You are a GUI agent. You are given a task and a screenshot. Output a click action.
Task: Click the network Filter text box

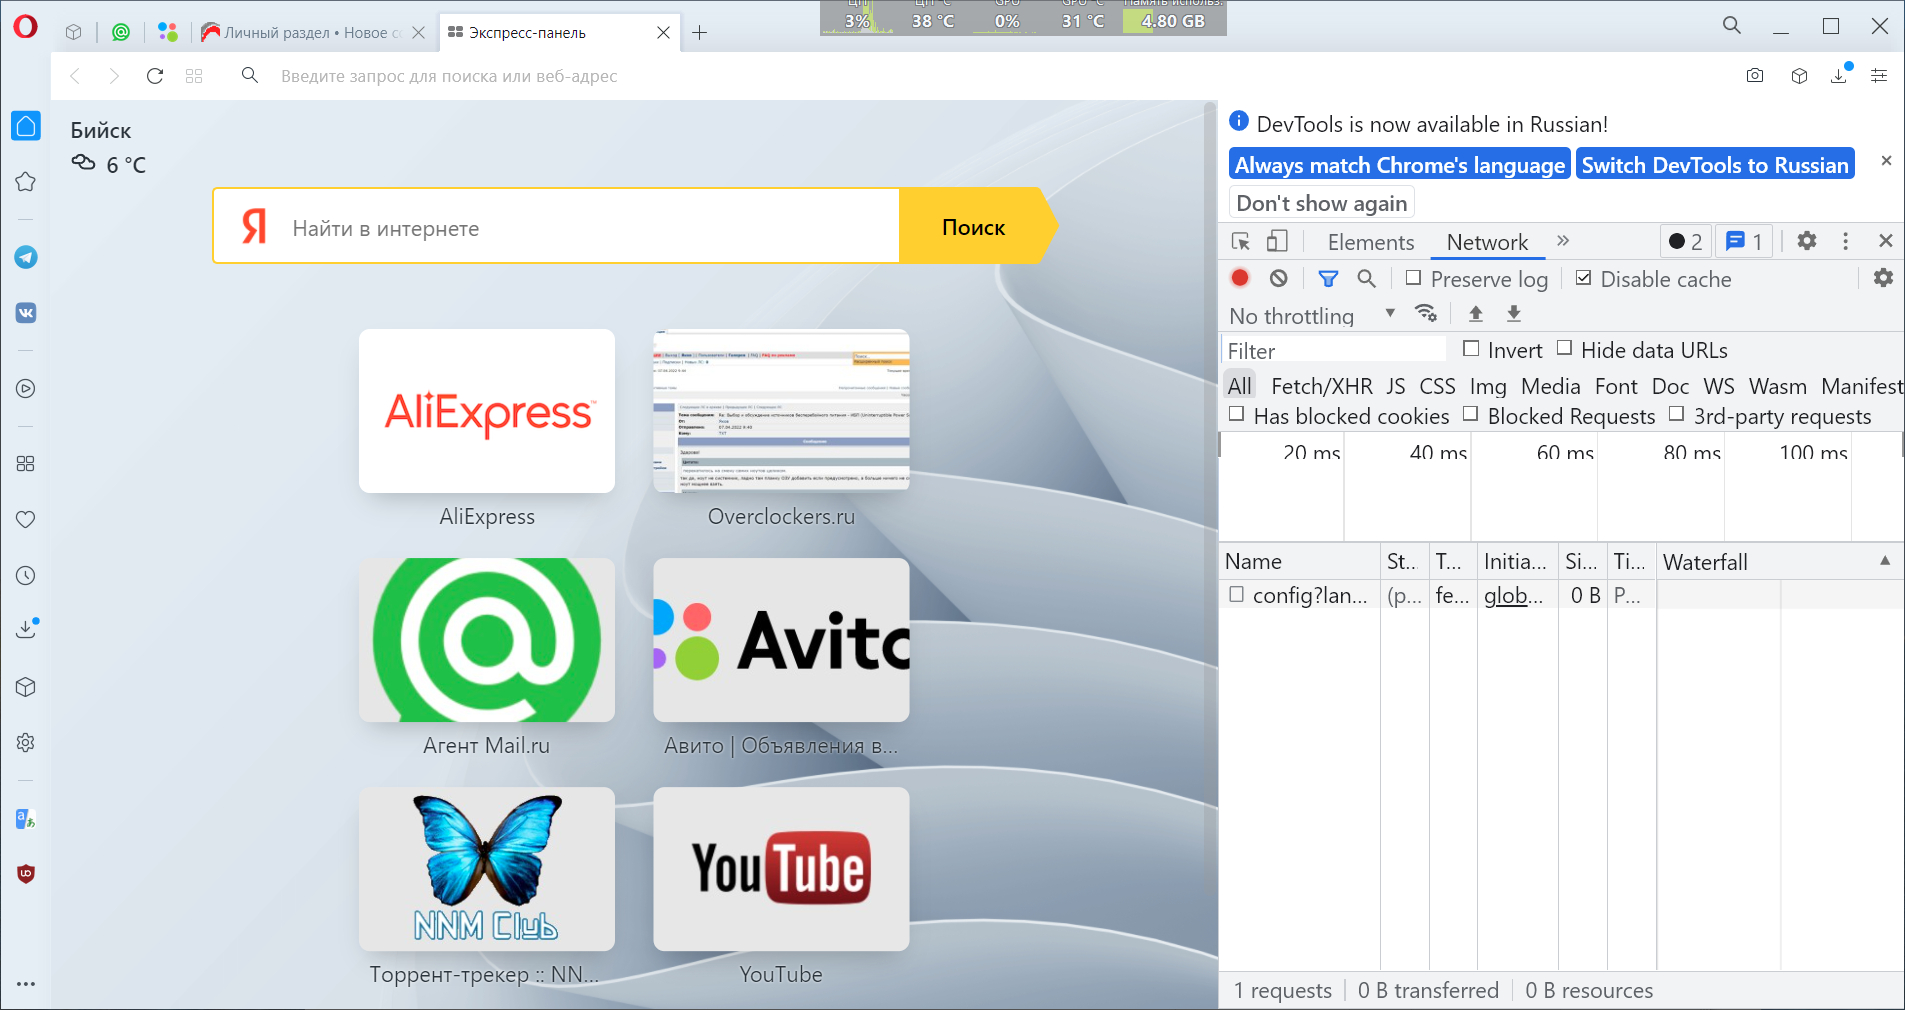(1334, 350)
